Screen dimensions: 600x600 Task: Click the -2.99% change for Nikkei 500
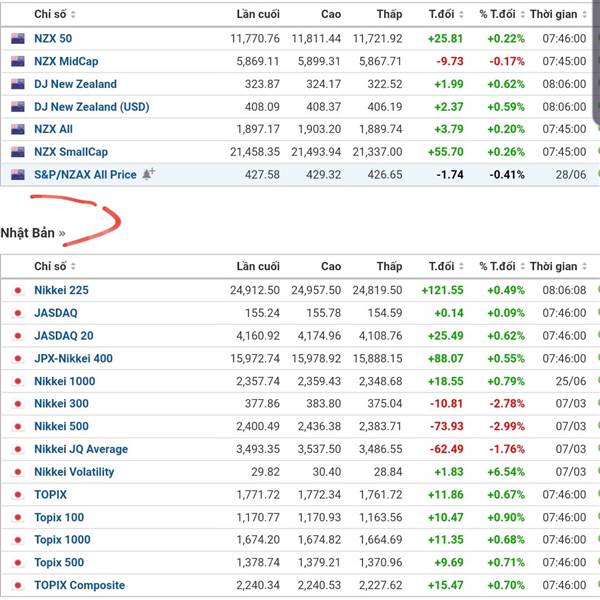[x=507, y=426]
